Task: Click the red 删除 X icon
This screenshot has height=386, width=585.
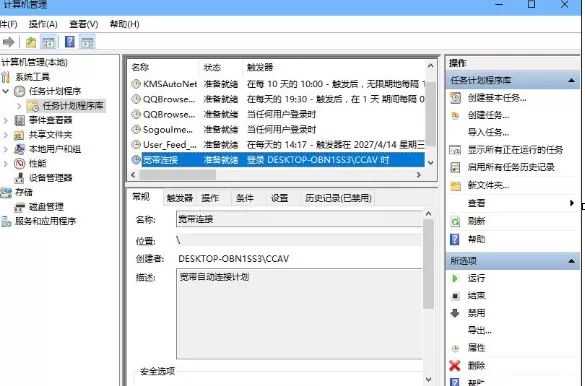Action: pyautogui.click(x=455, y=365)
